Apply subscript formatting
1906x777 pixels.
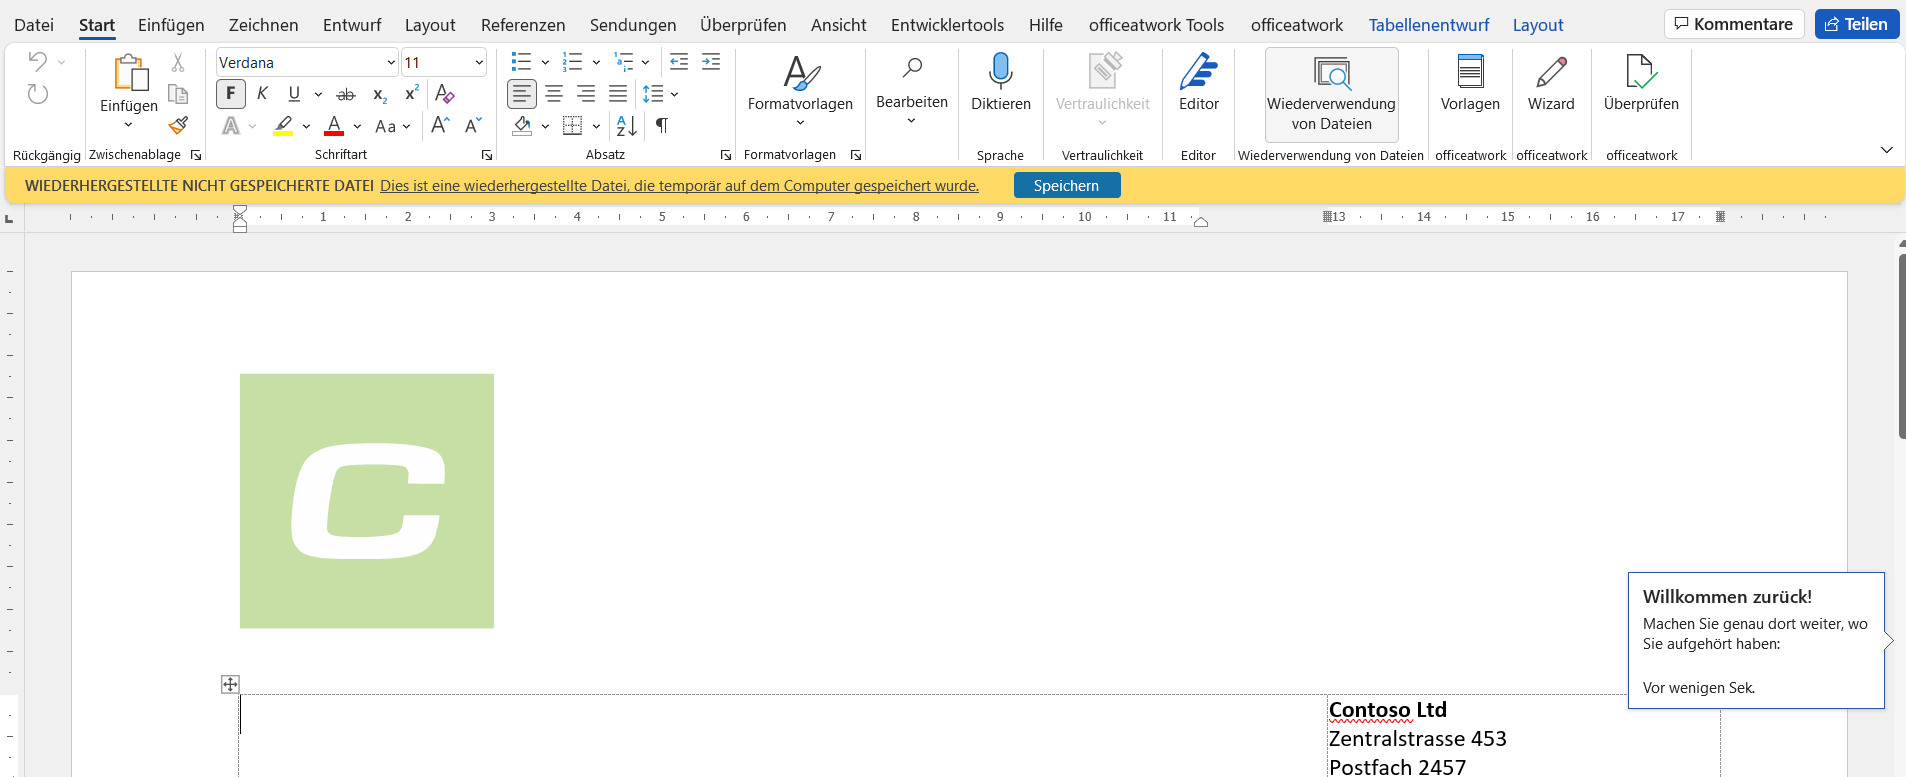pyautogui.click(x=379, y=94)
